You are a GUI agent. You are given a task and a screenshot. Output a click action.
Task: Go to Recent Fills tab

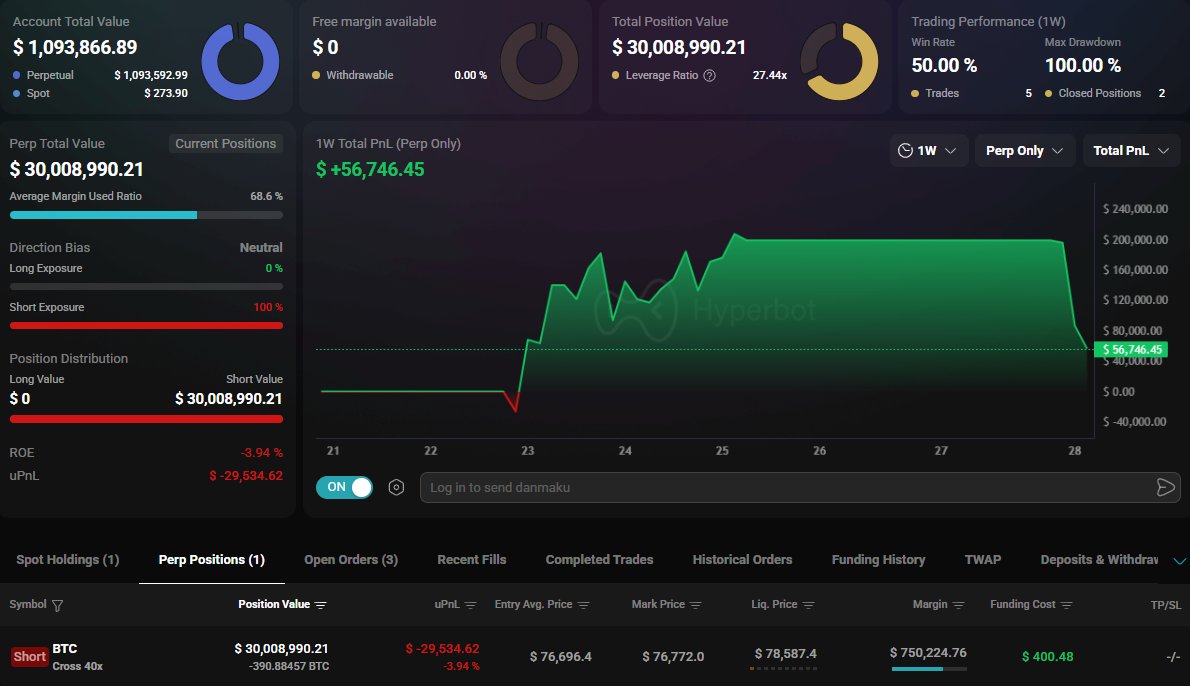(x=471, y=560)
